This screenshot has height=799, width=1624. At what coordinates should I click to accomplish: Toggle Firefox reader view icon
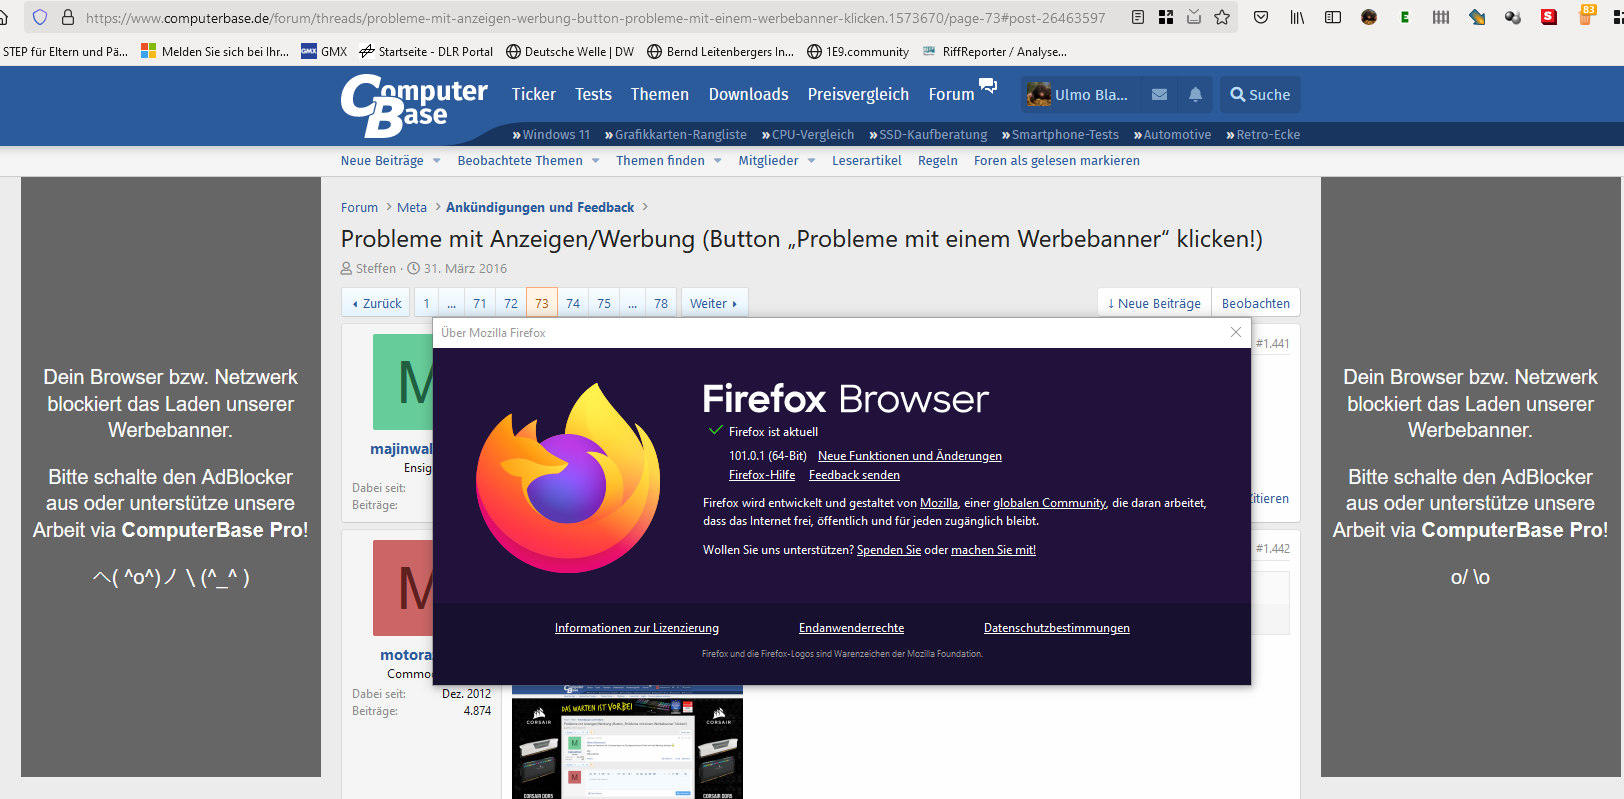(1138, 17)
